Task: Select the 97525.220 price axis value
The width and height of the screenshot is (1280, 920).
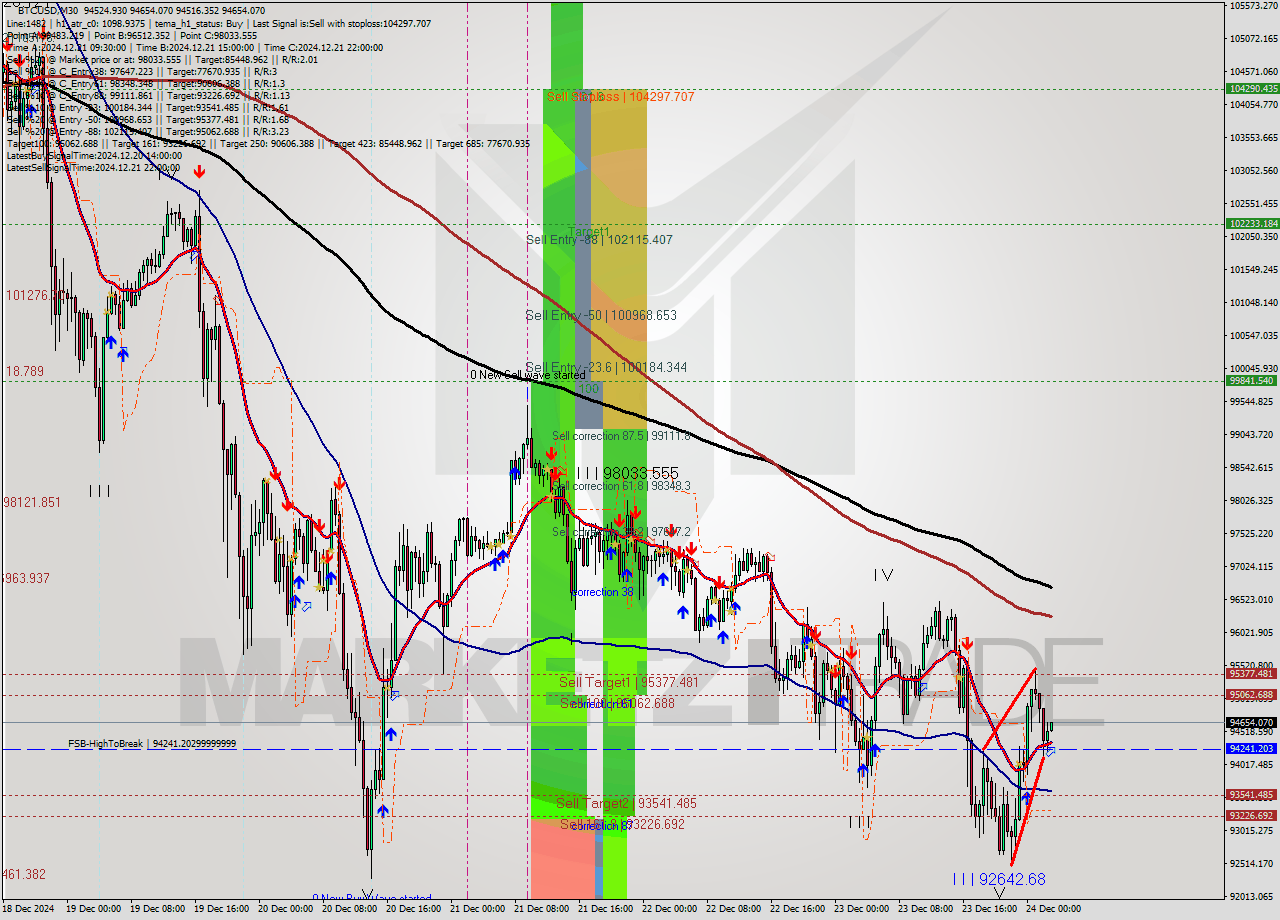Action: (x=1252, y=533)
